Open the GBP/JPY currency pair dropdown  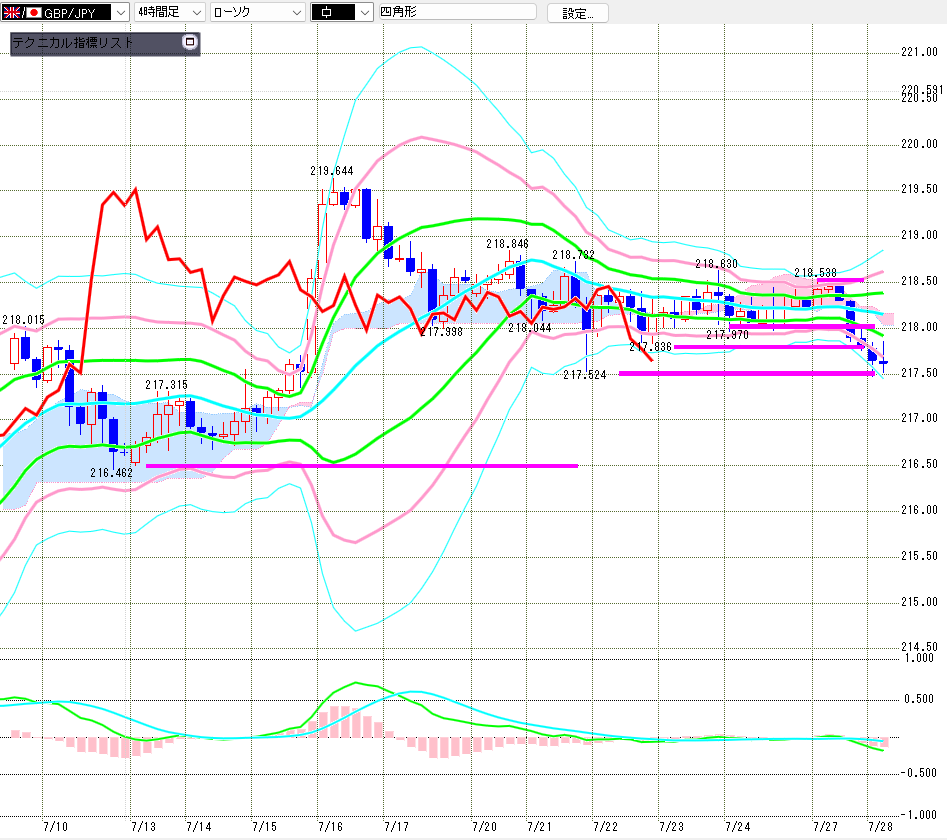(65, 12)
